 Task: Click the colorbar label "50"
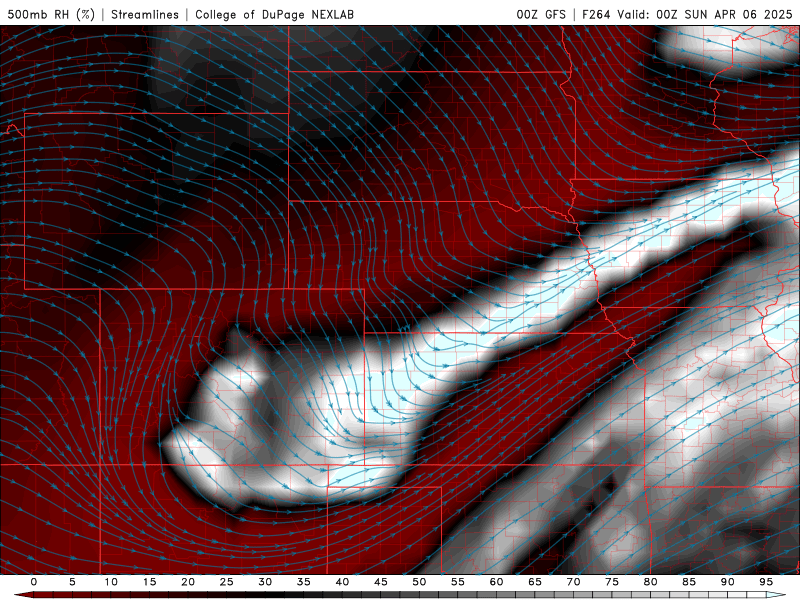[419, 582]
